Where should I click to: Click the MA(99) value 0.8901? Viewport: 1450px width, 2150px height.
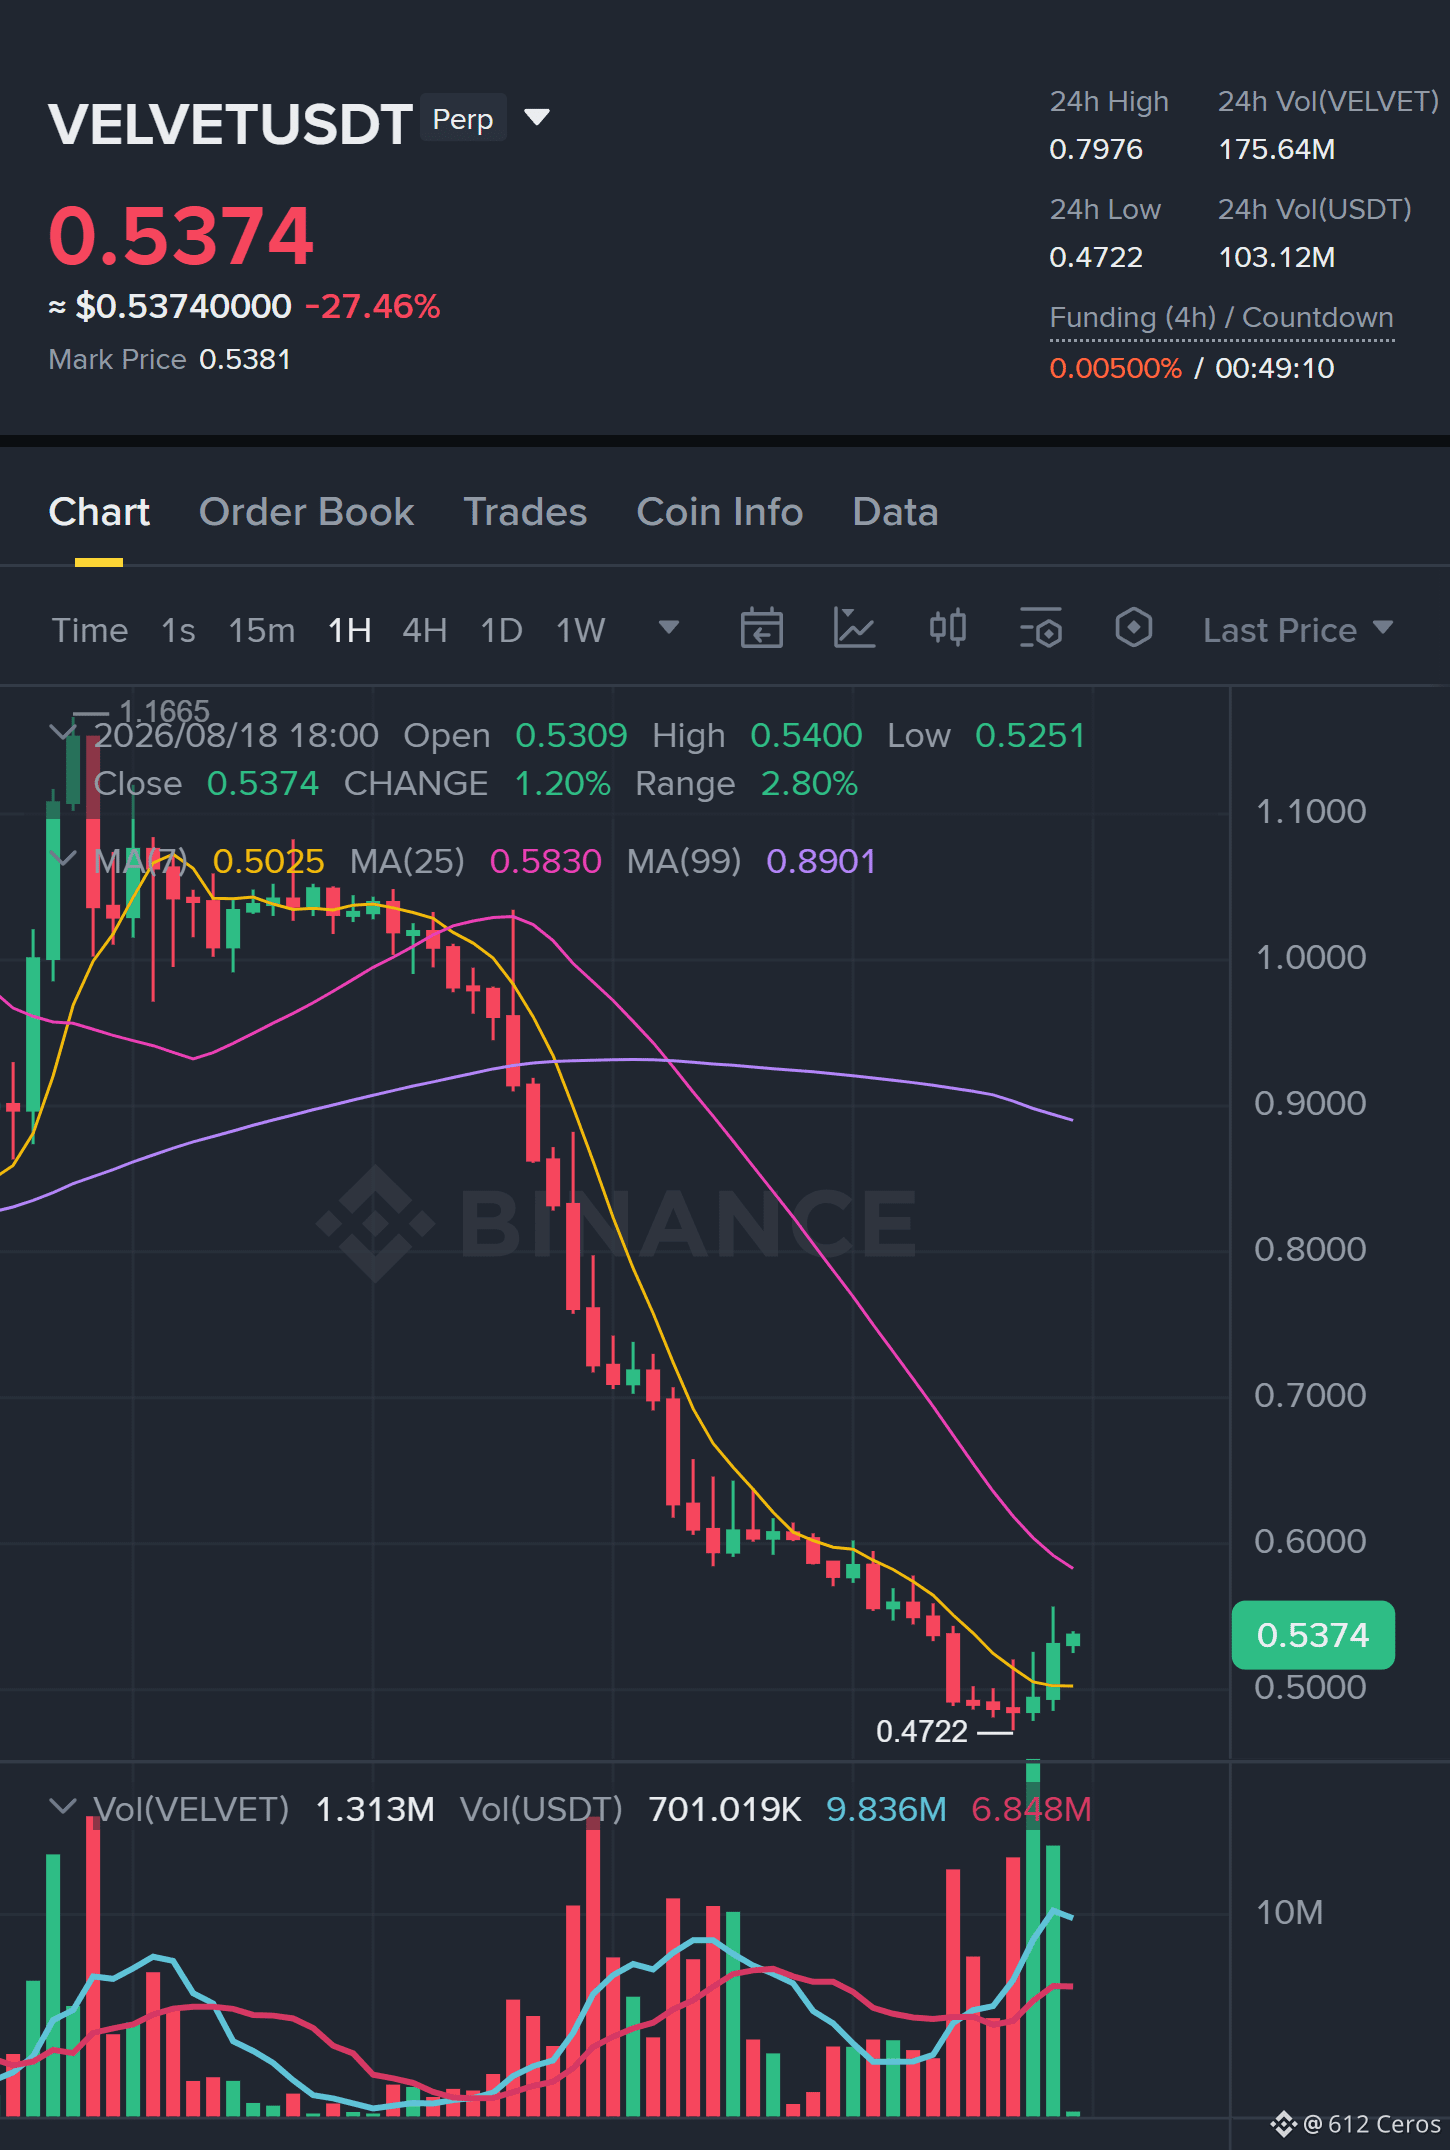coord(821,861)
